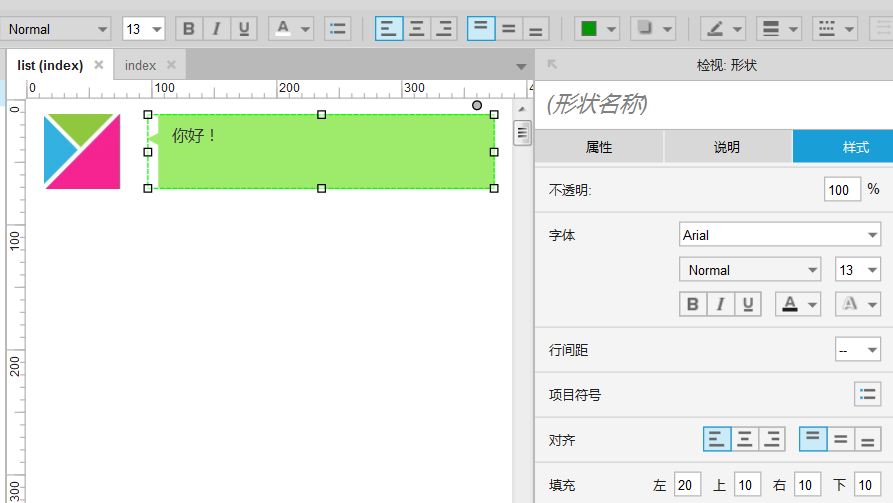The height and width of the screenshot is (503, 893).
Task: Click the inspector font color A swatch
Action: pyautogui.click(x=790, y=304)
